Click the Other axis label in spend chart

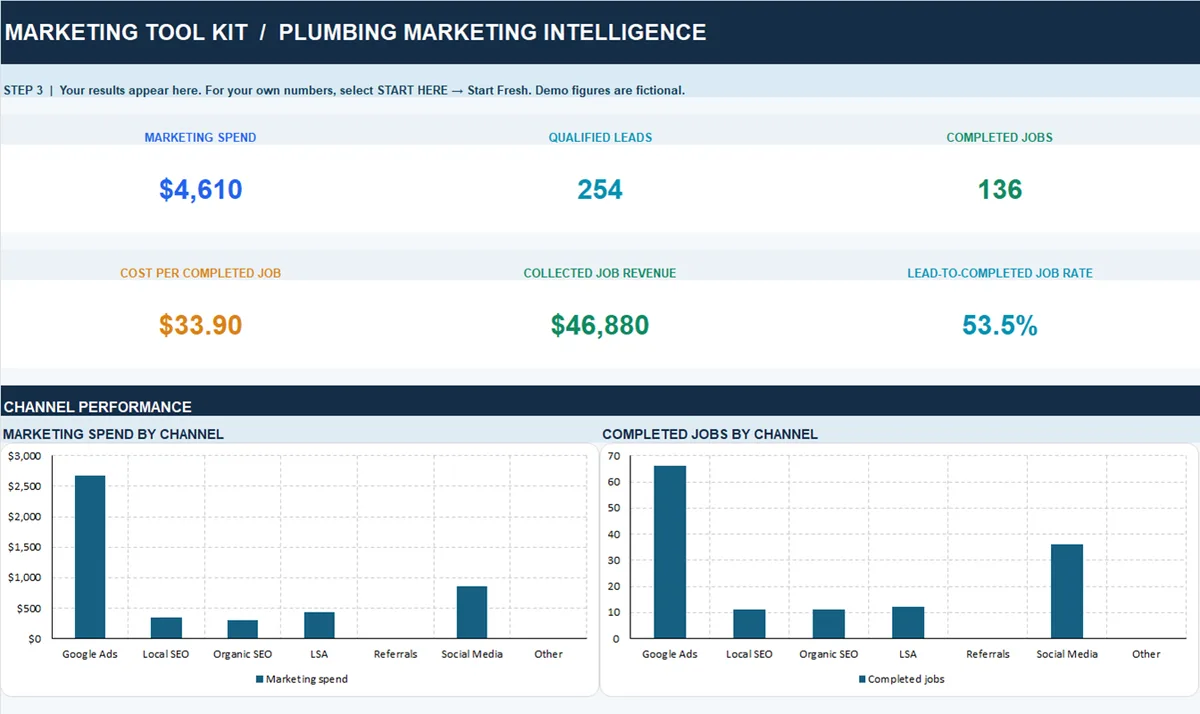(548, 654)
